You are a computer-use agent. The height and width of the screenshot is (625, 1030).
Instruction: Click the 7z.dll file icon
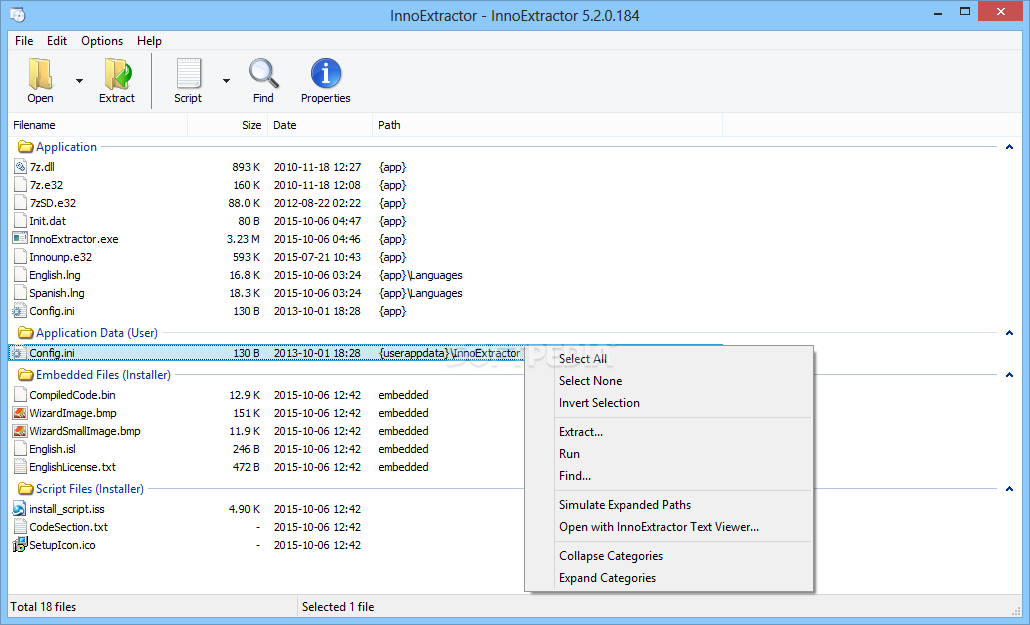[x=20, y=167]
